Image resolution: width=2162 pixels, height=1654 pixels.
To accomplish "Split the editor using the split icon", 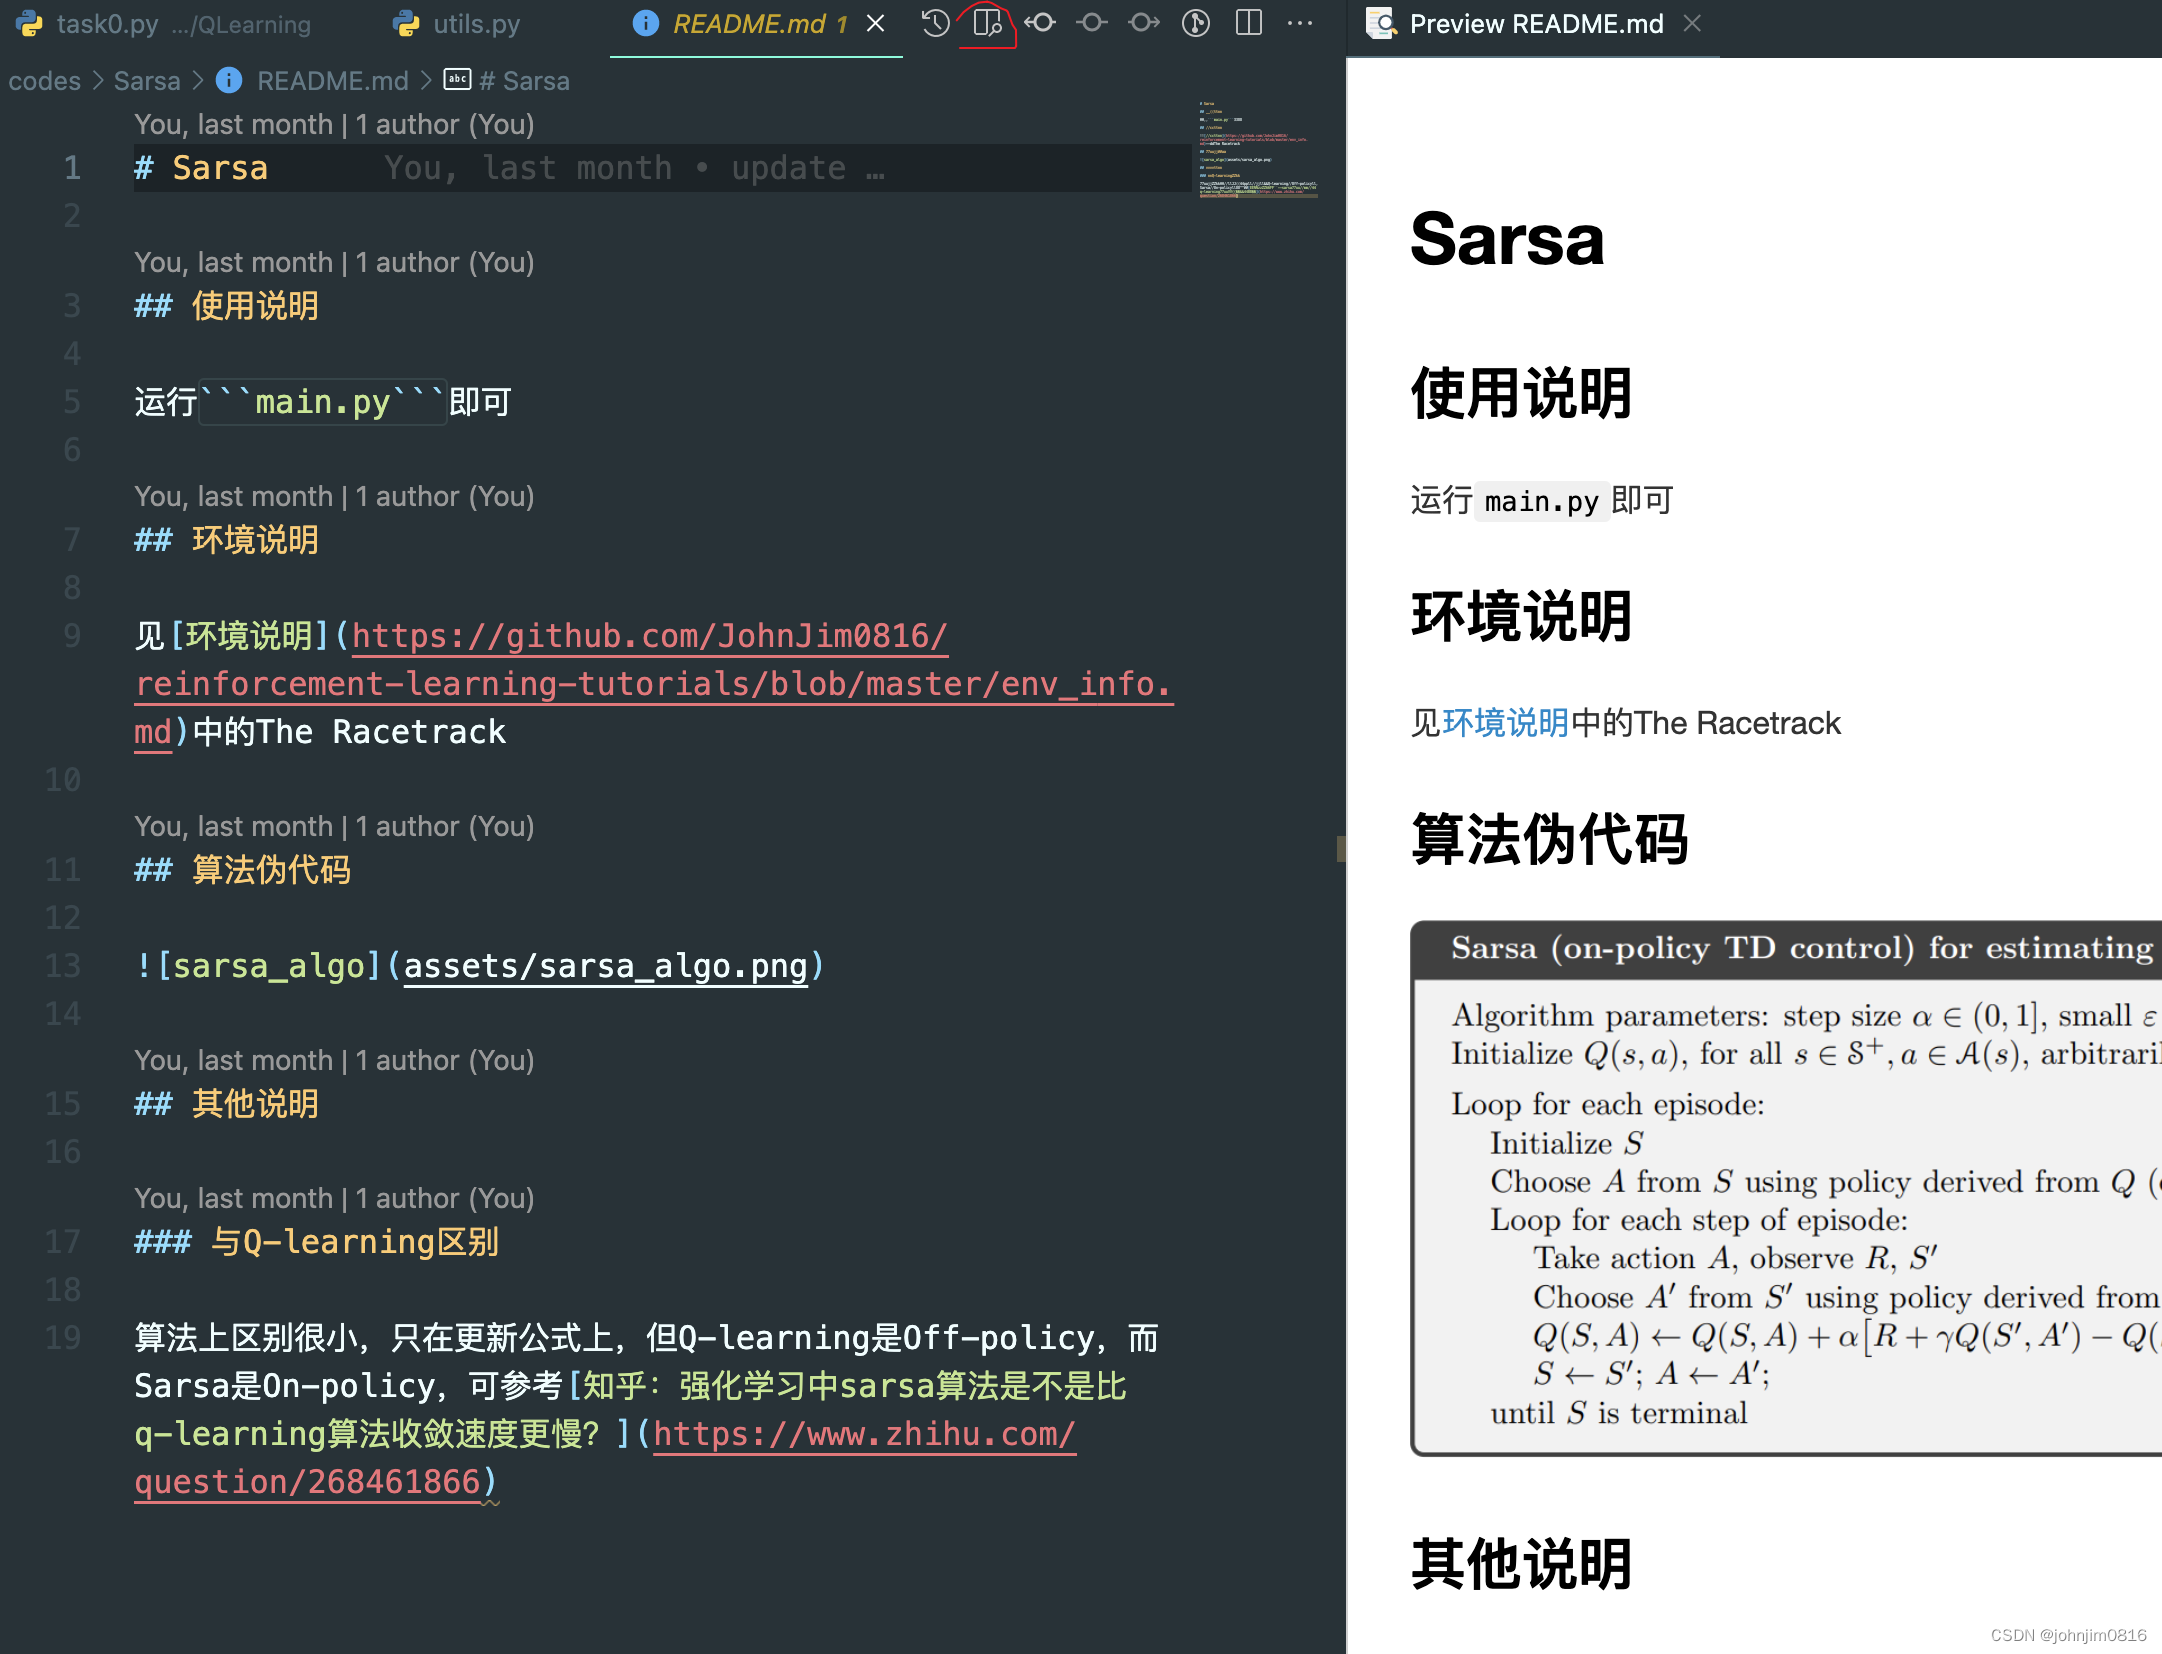I will pos(1248,22).
